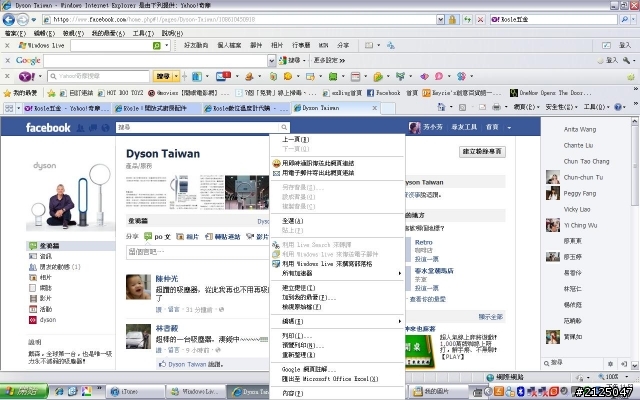Open Facebook messages icon
This screenshot has height=400, width=640.
coord(93,128)
